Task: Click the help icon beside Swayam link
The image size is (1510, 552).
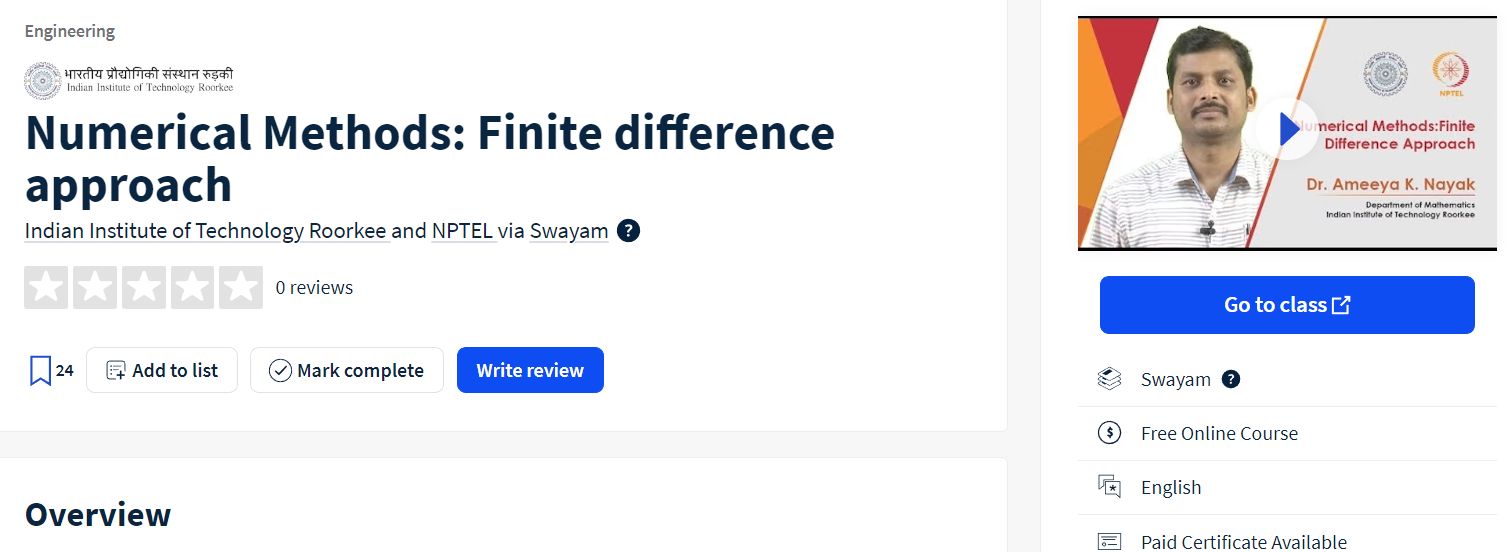Action: 628,231
